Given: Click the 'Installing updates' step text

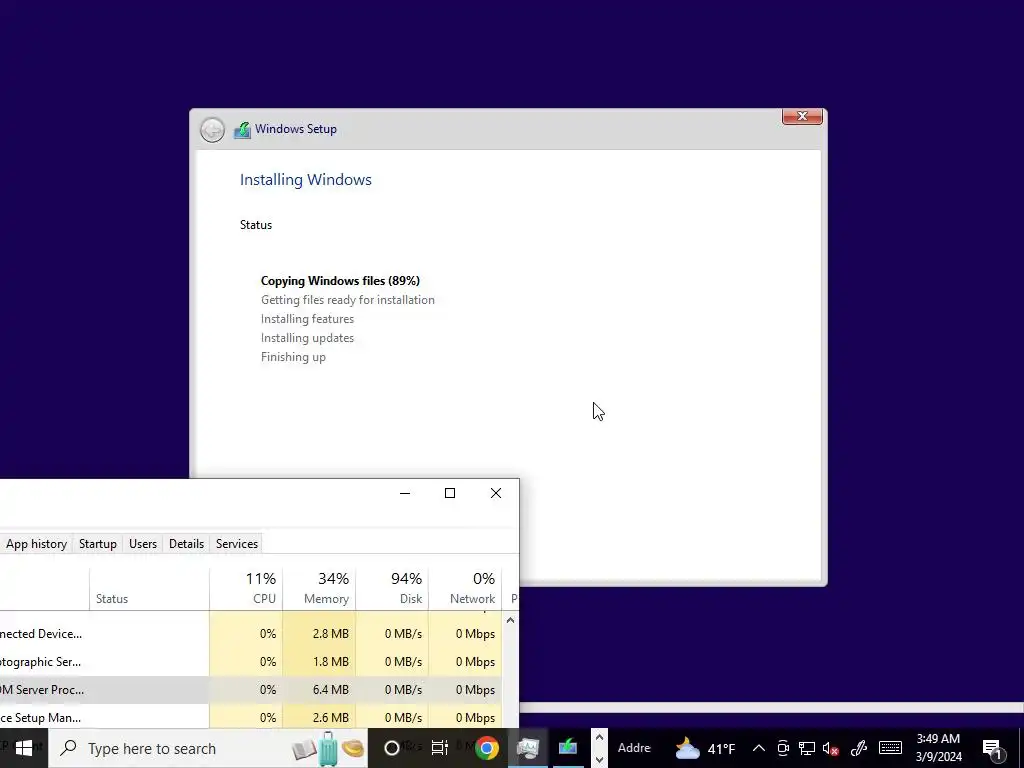Looking at the screenshot, I should (307, 338).
